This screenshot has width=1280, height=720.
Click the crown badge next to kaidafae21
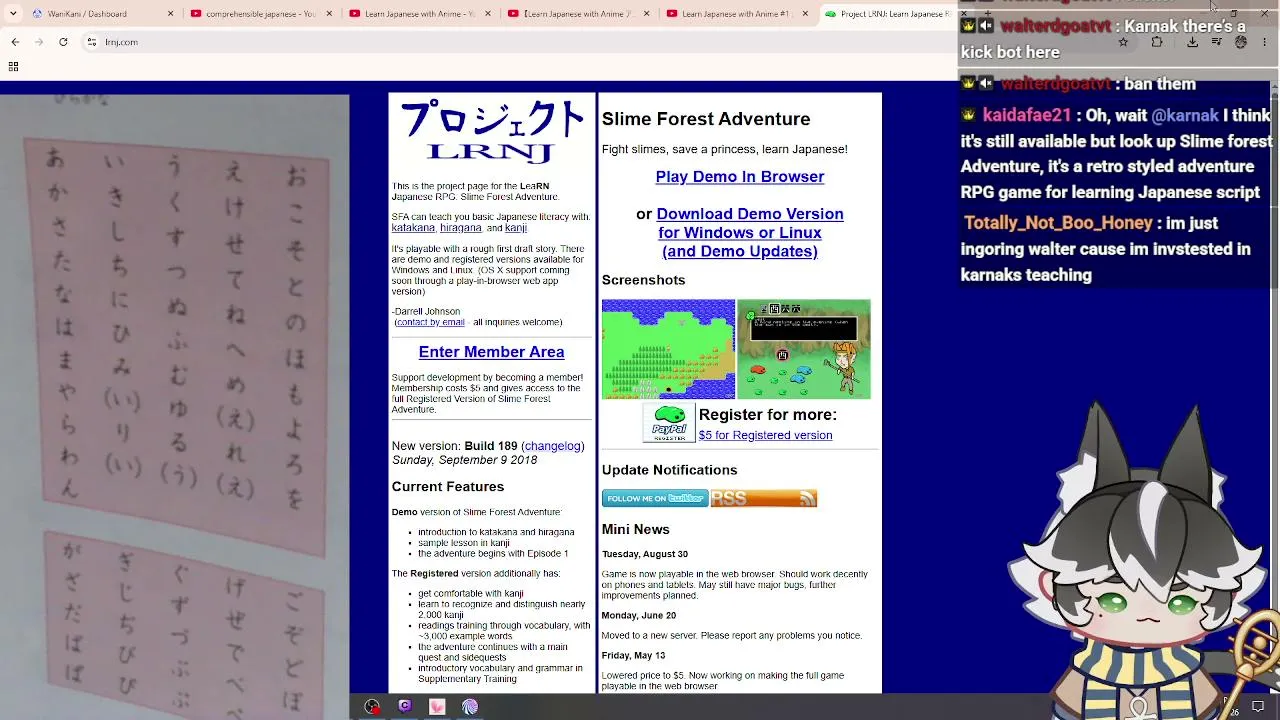coord(968,115)
